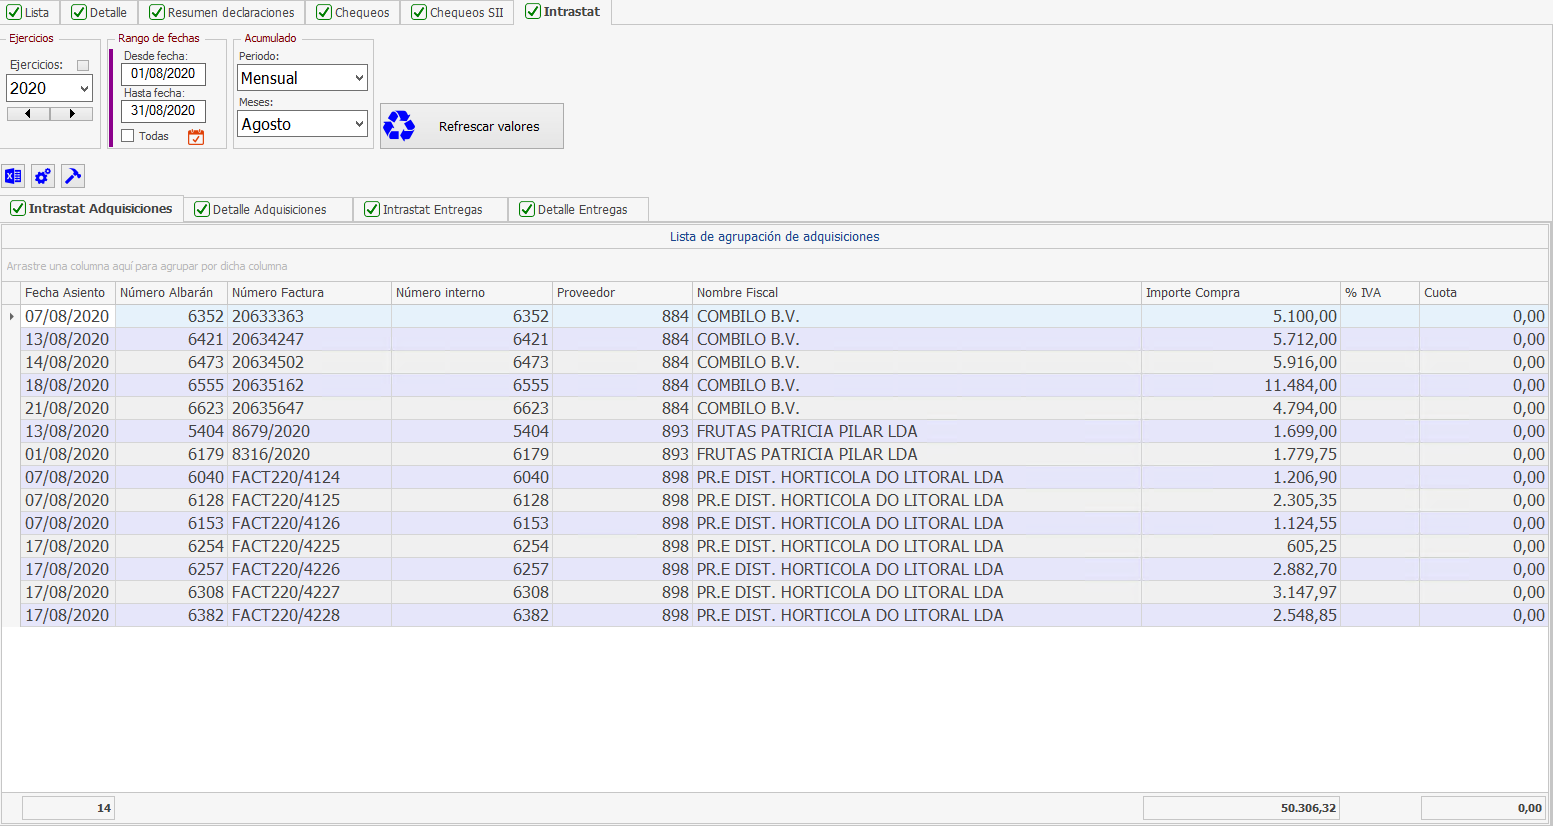Open the Intrastat Entregas tab
The image size is (1553, 826).
[x=431, y=210]
